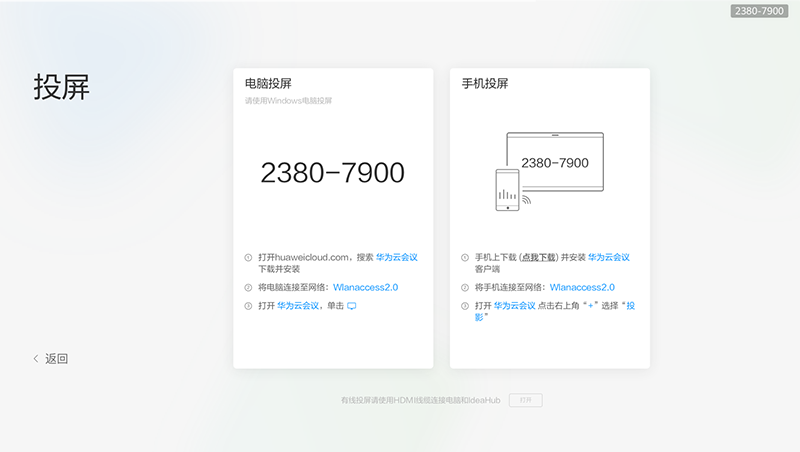Open the 点我下载 download link
800x452 pixels.
click(x=541, y=257)
